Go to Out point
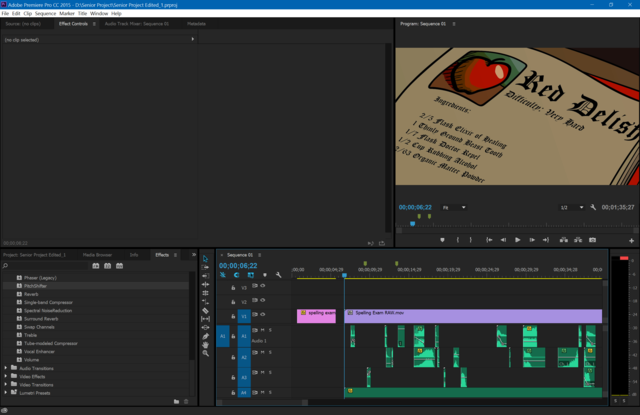 546,240
